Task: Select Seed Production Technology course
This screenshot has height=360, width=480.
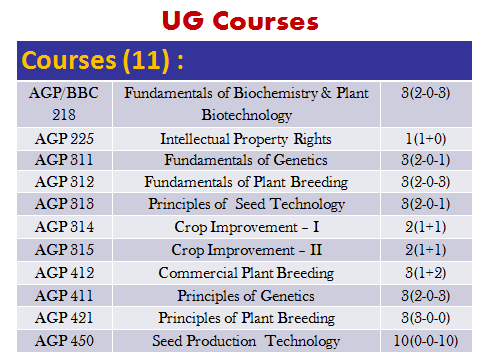Action: (x=246, y=341)
